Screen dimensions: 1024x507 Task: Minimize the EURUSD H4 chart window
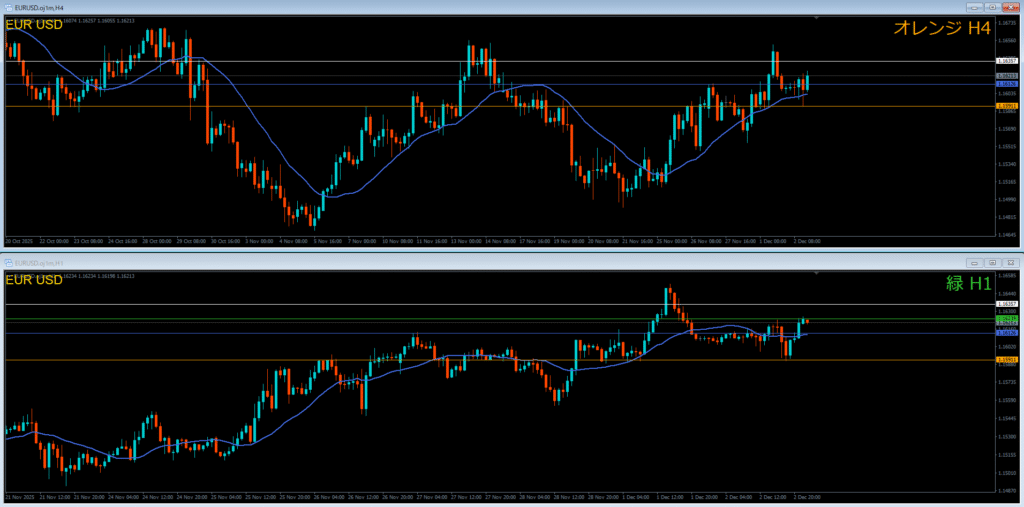[x=976, y=8]
